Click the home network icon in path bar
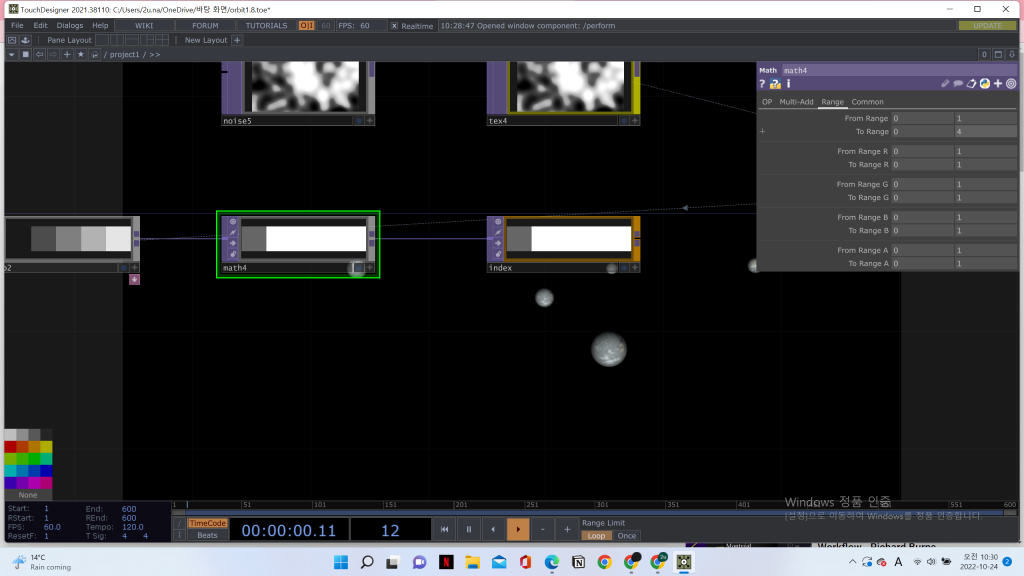Viewport: 1024px width, 576px height. (95, 54)
